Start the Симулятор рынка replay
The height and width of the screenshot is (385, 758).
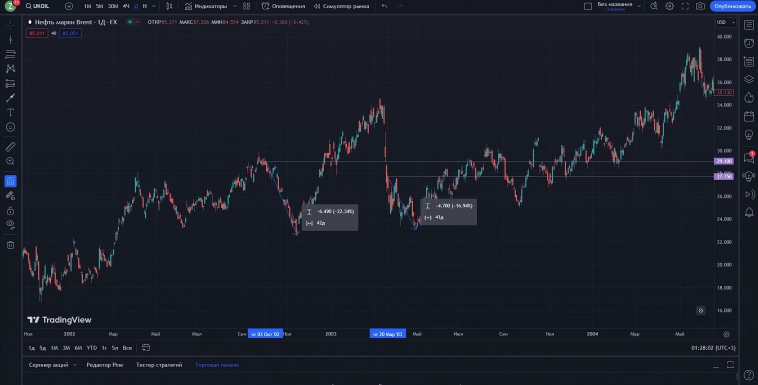pos(341,6)
